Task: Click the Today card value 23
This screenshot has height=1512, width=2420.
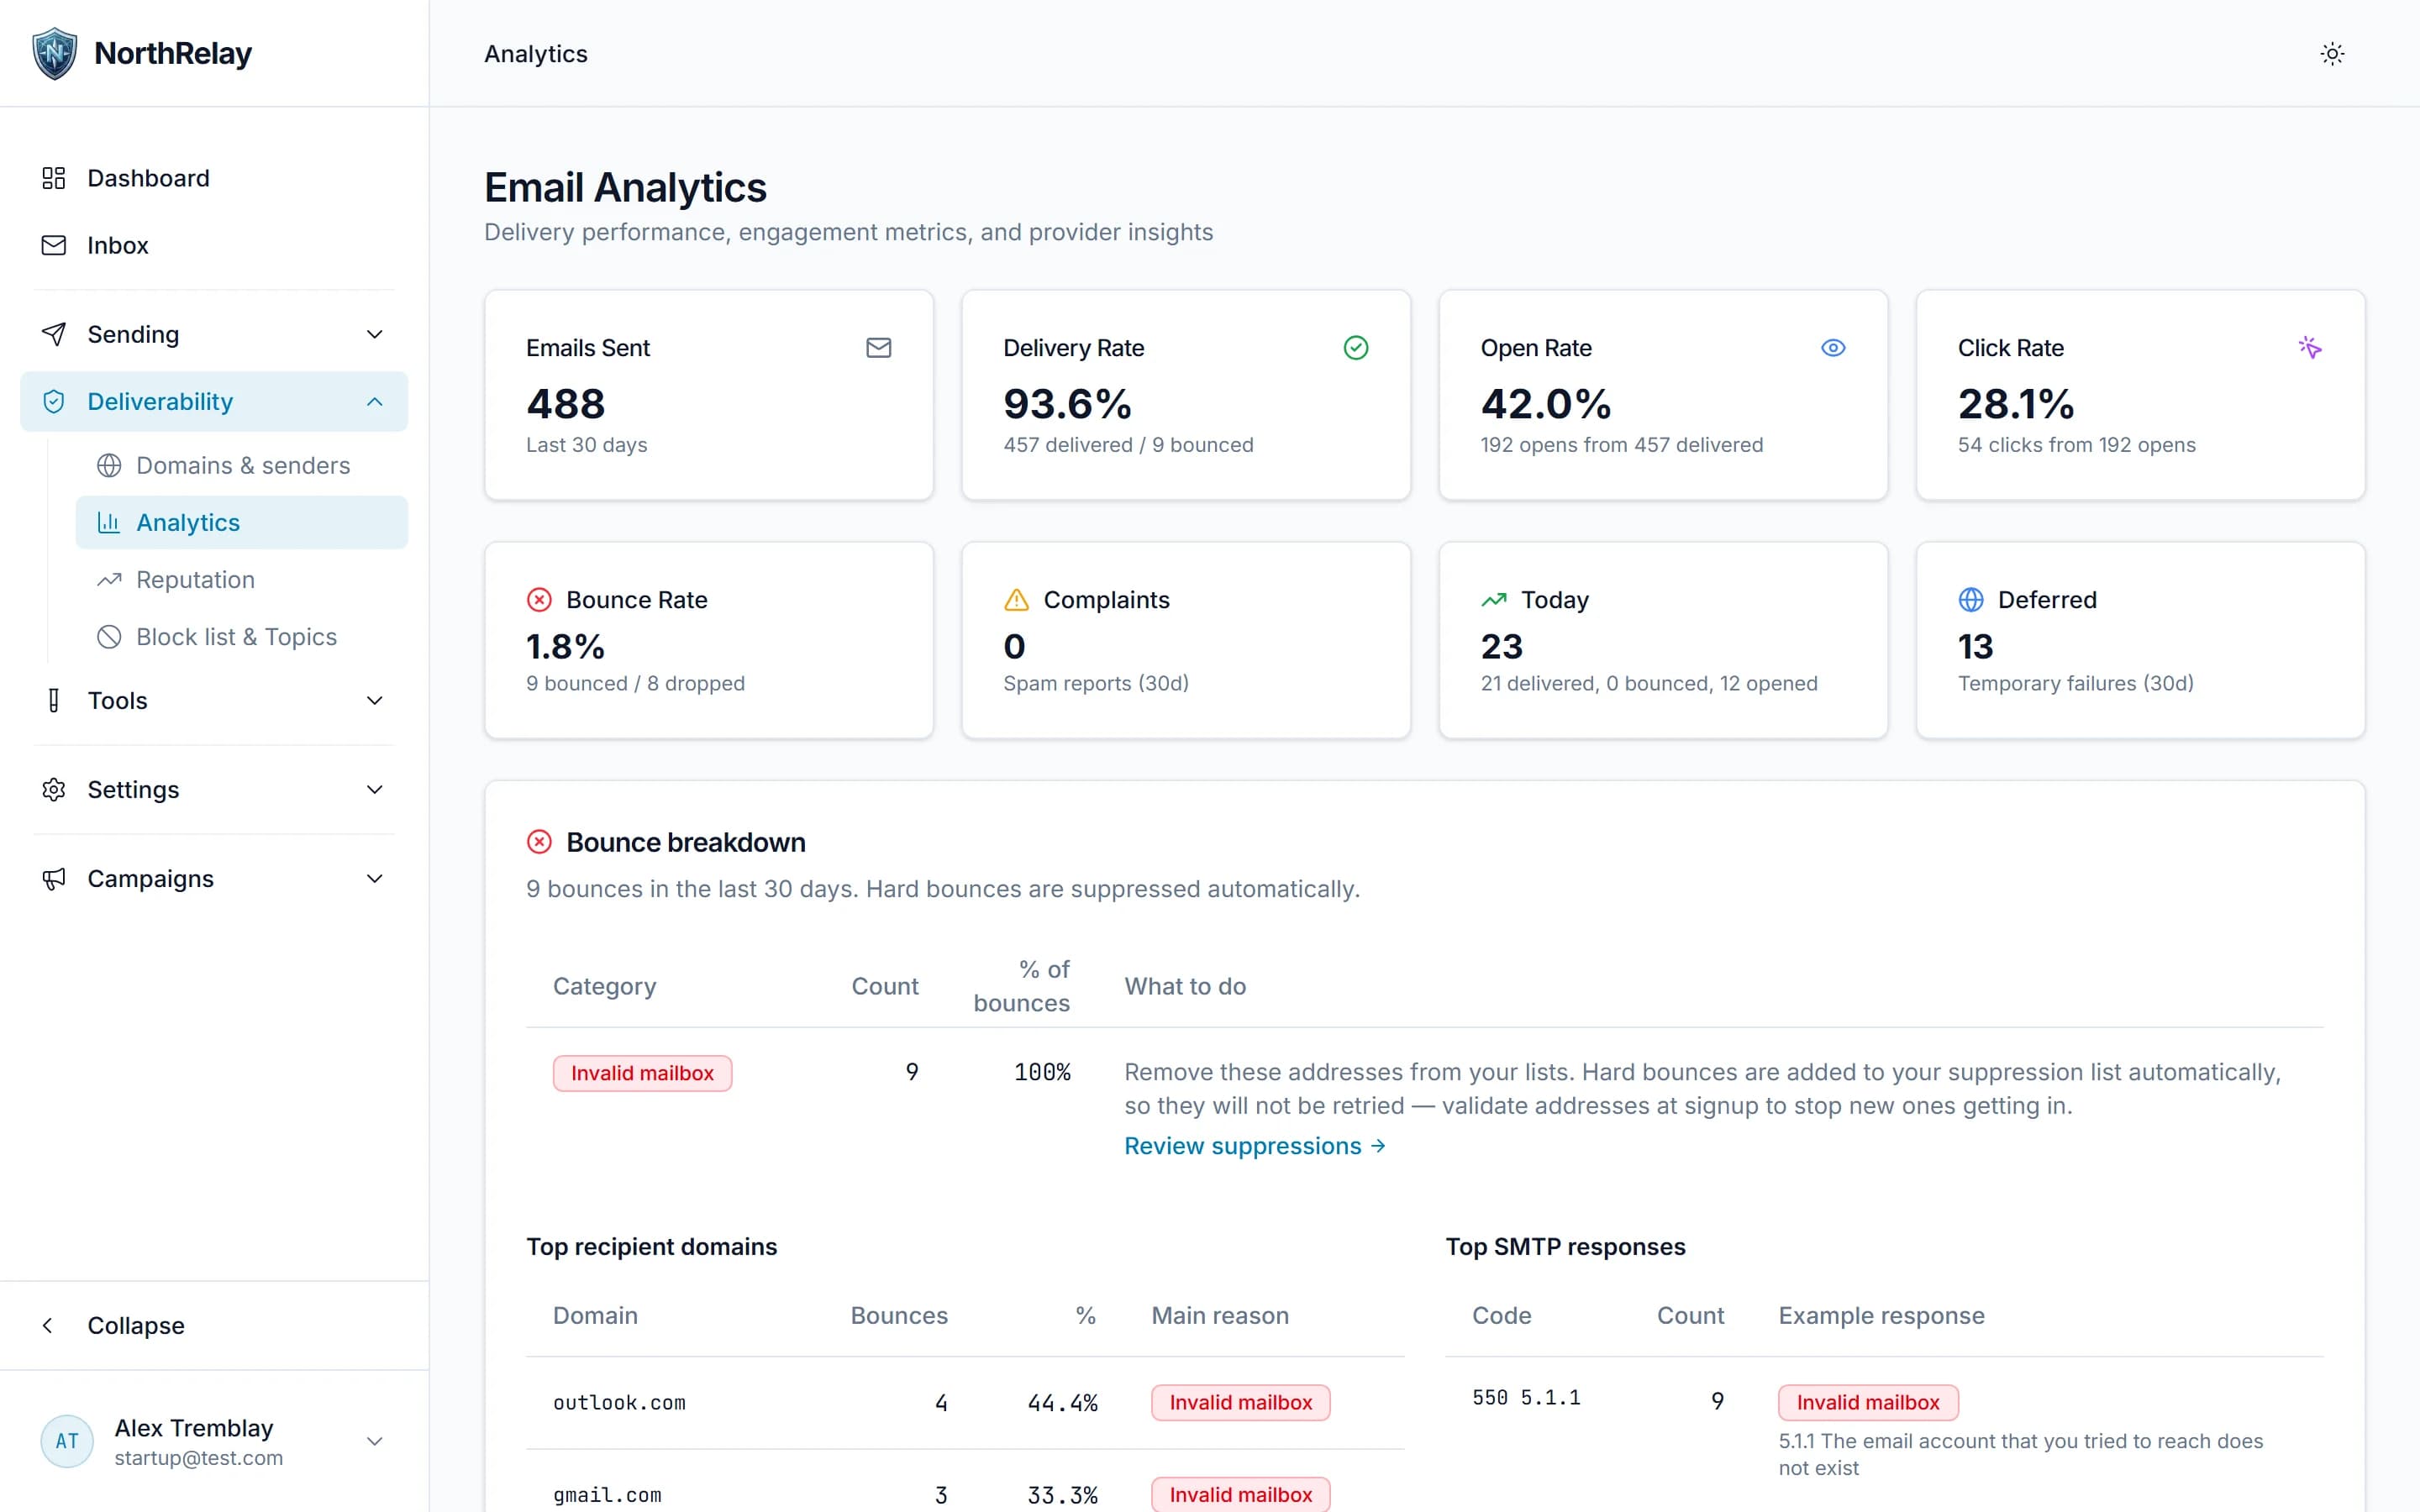Action: (x=1501, y=647)
